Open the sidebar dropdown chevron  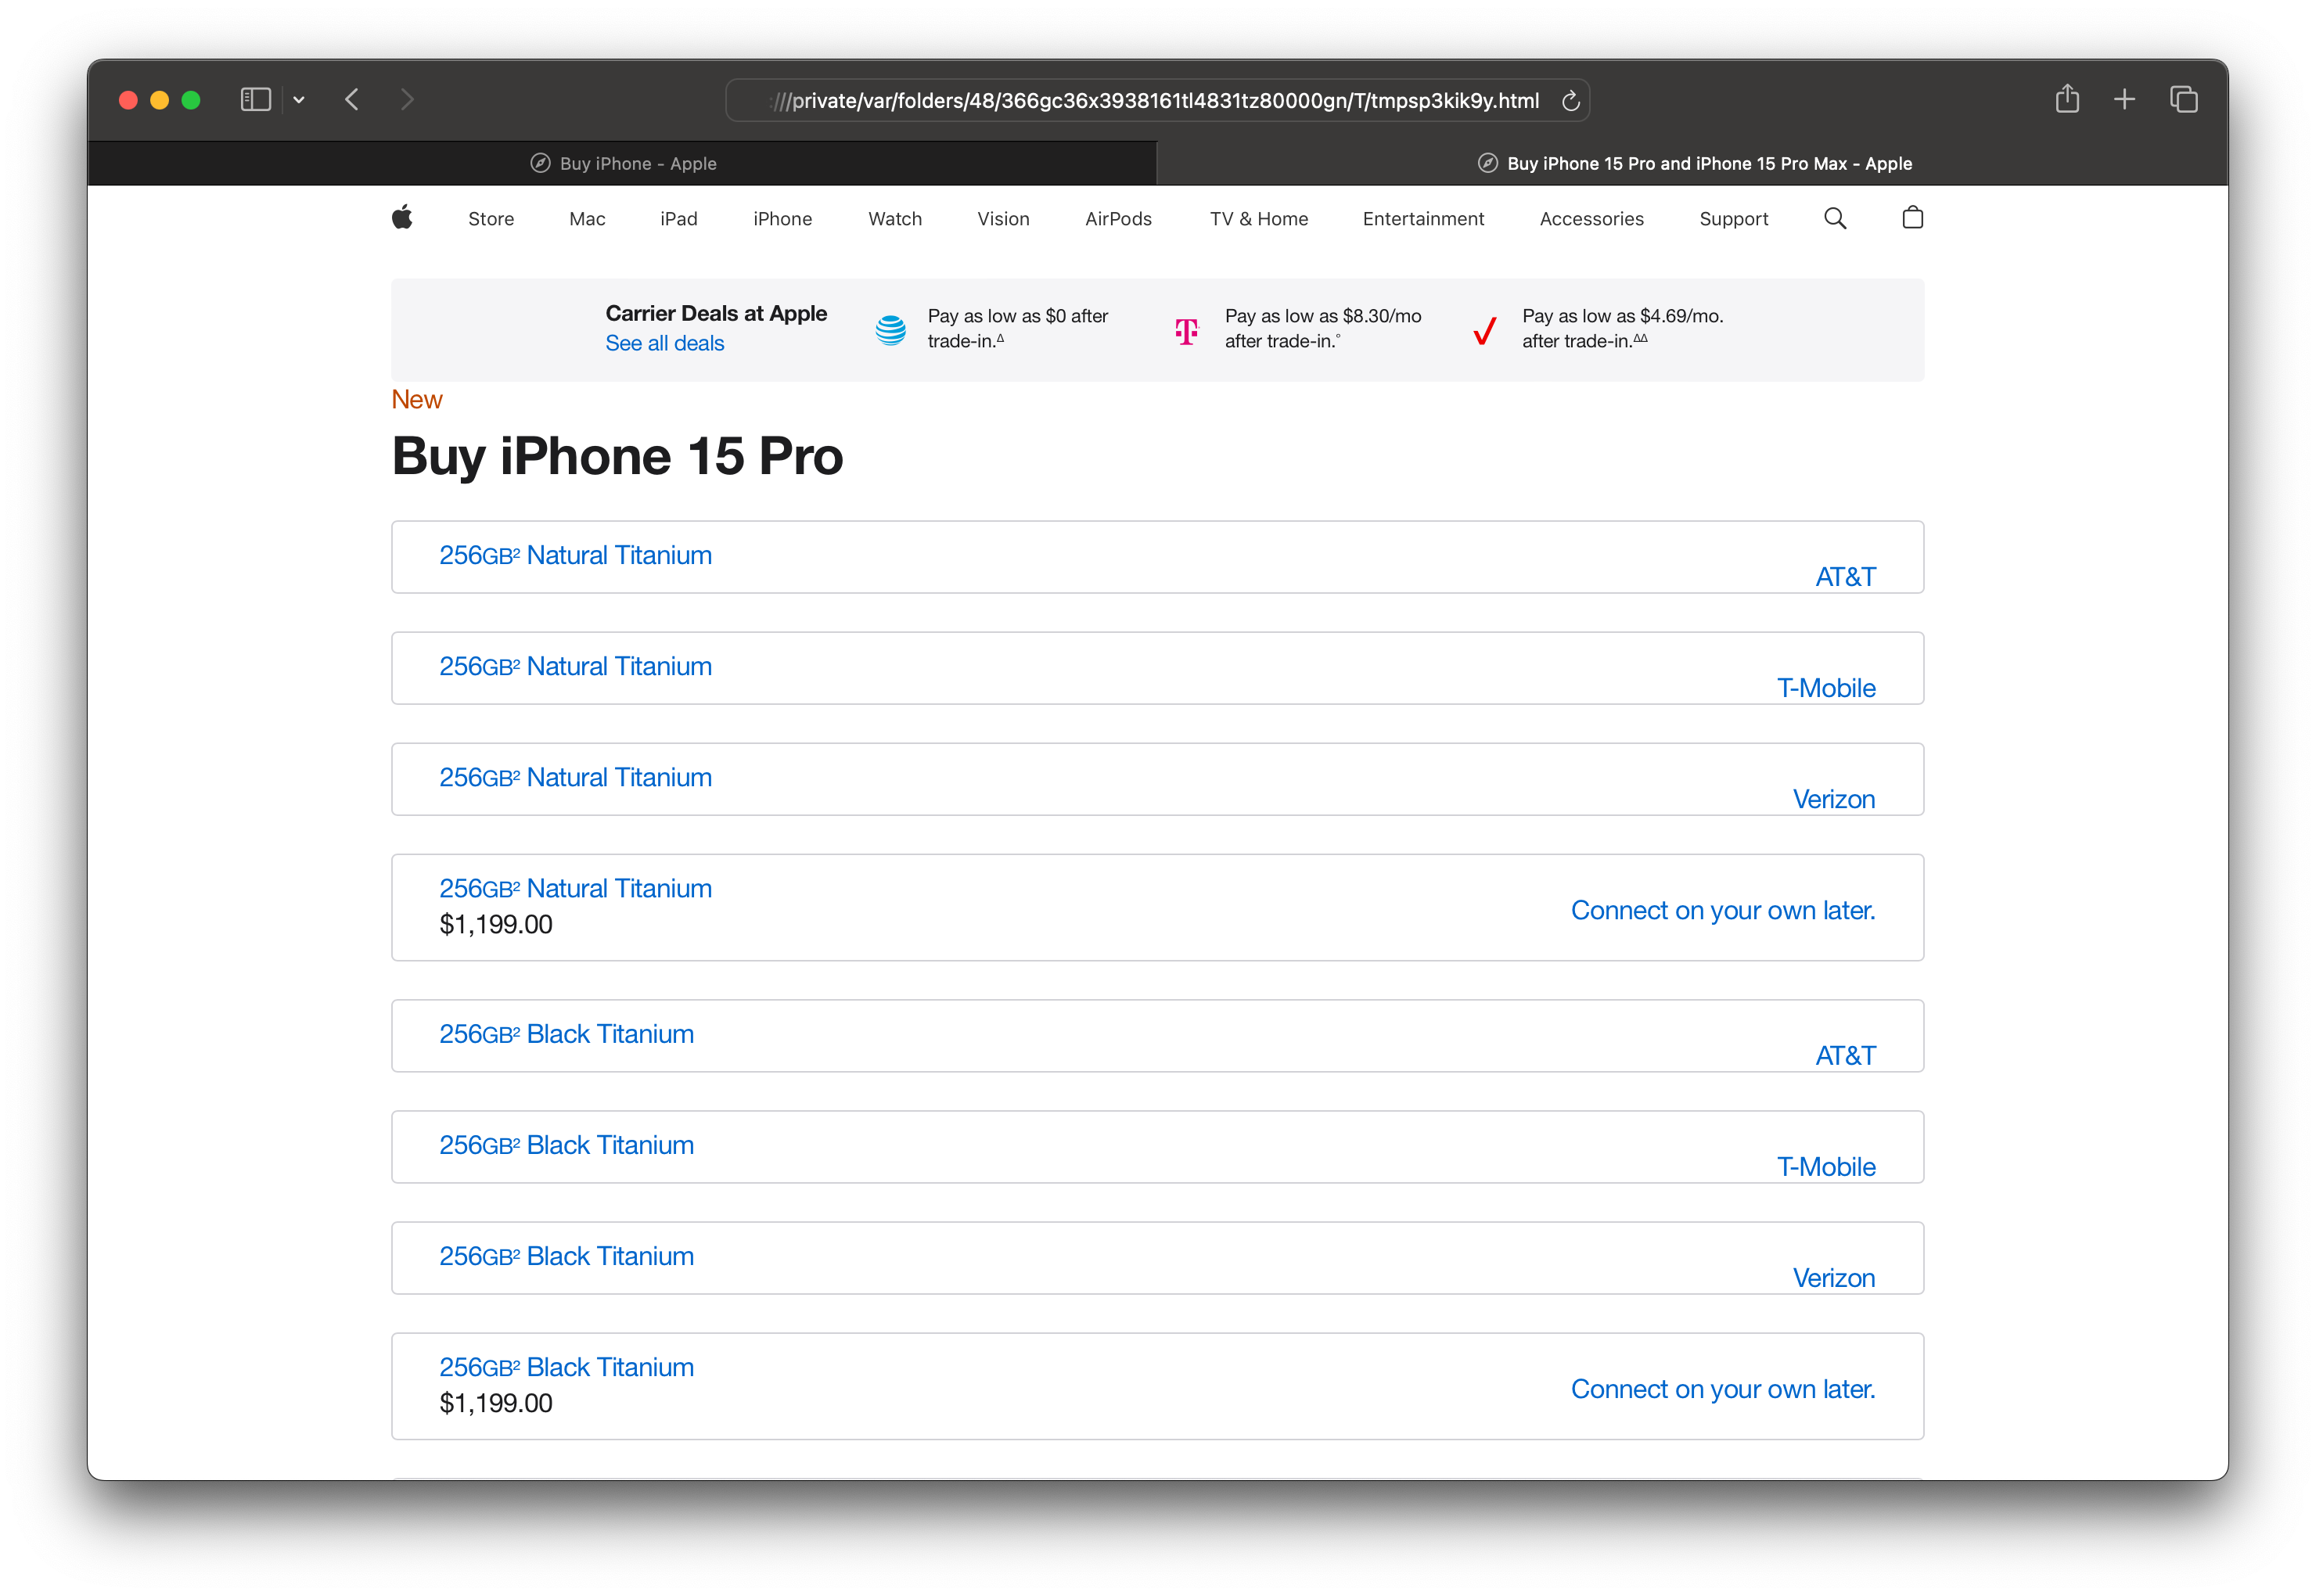click(x=299, y=99)
